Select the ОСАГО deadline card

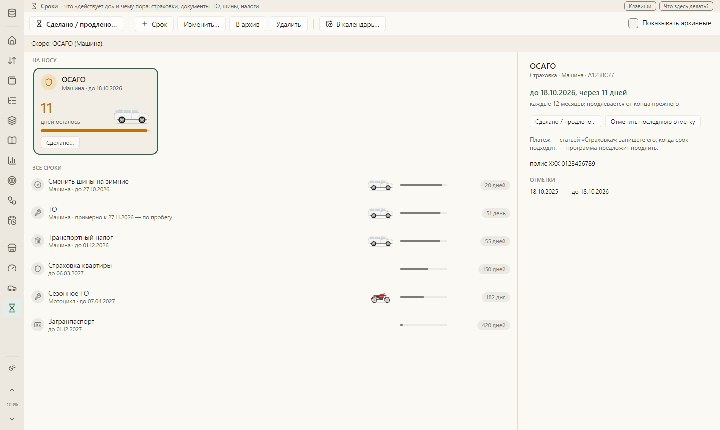[x=96, y=111]
